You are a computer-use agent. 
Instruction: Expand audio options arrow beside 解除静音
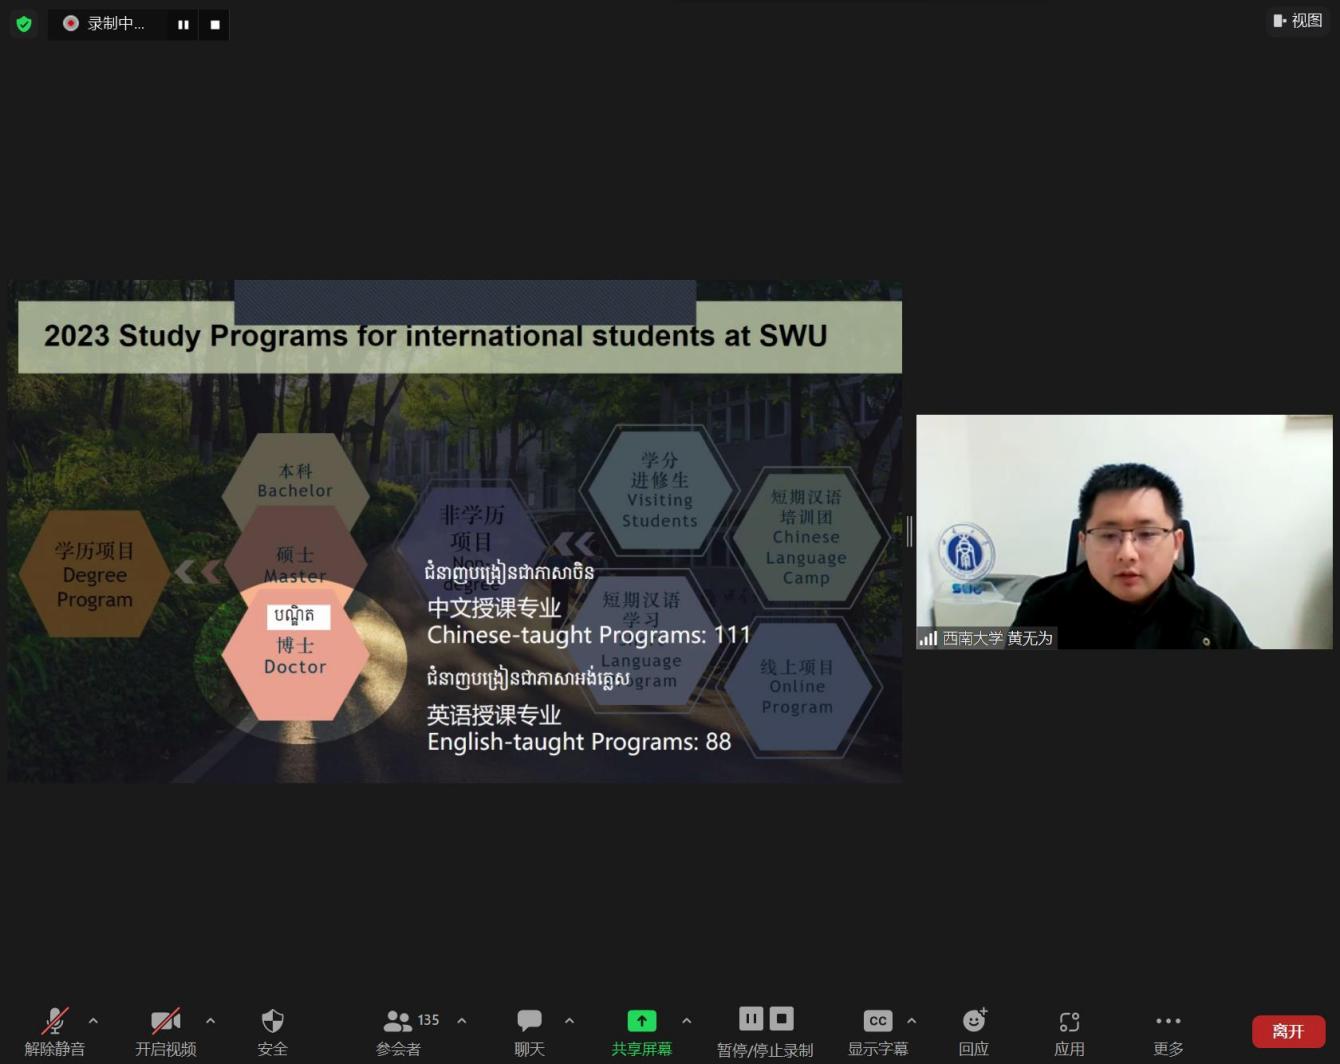coord(93,1021)
